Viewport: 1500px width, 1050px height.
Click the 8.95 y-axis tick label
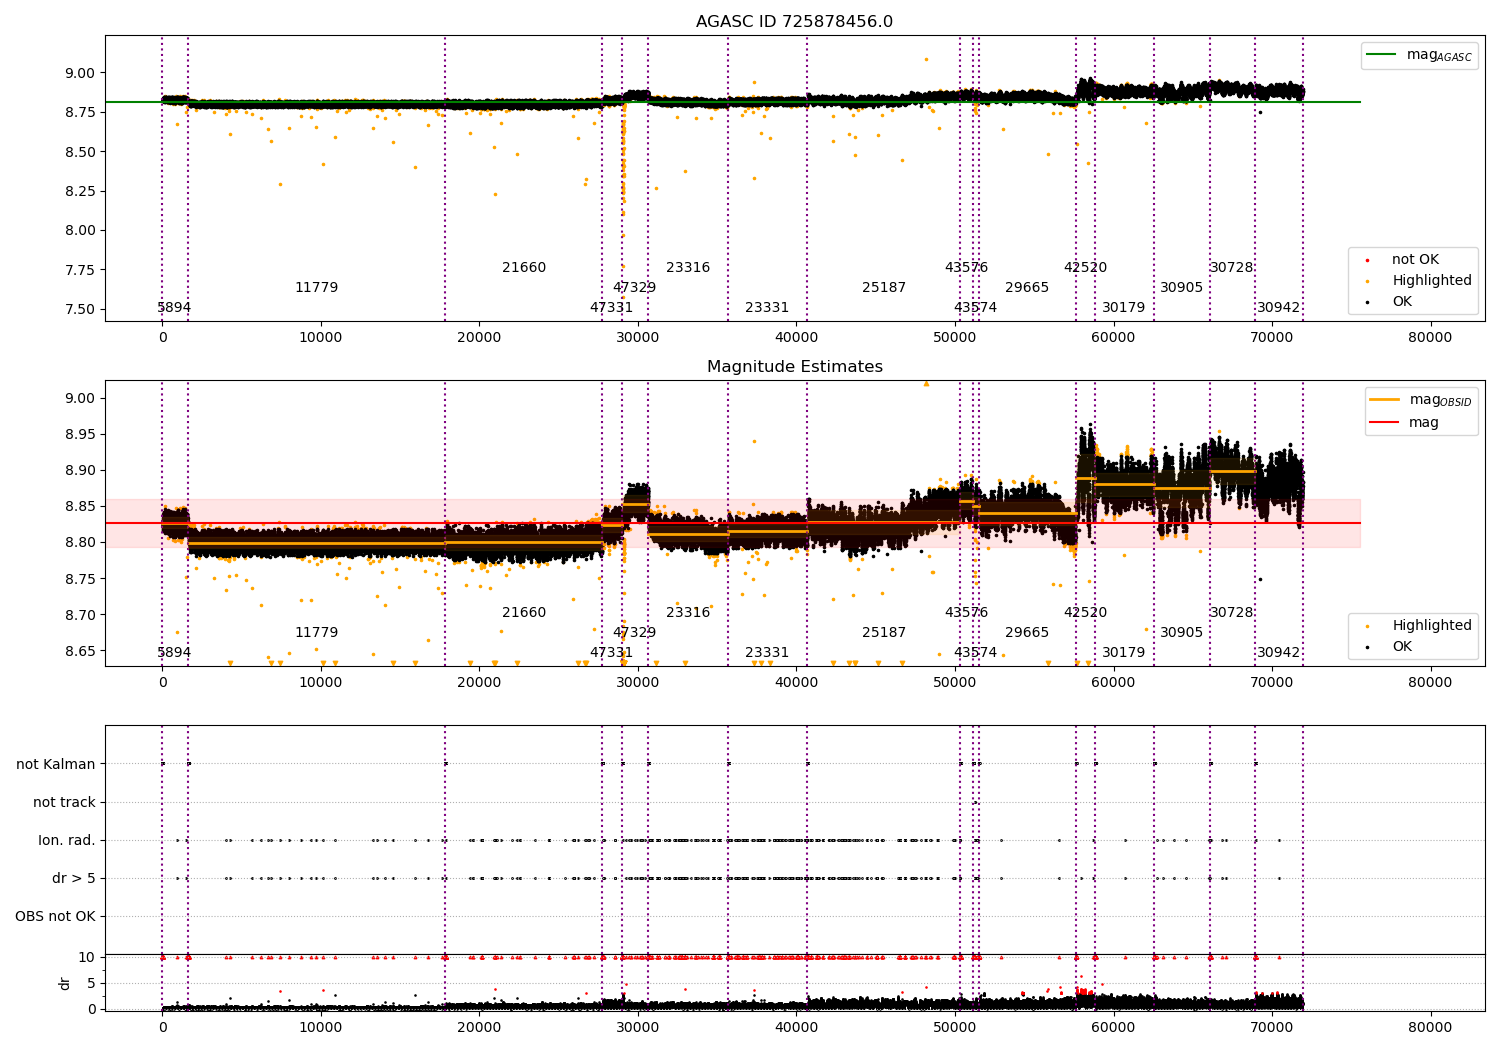click(x=80, y=435)
